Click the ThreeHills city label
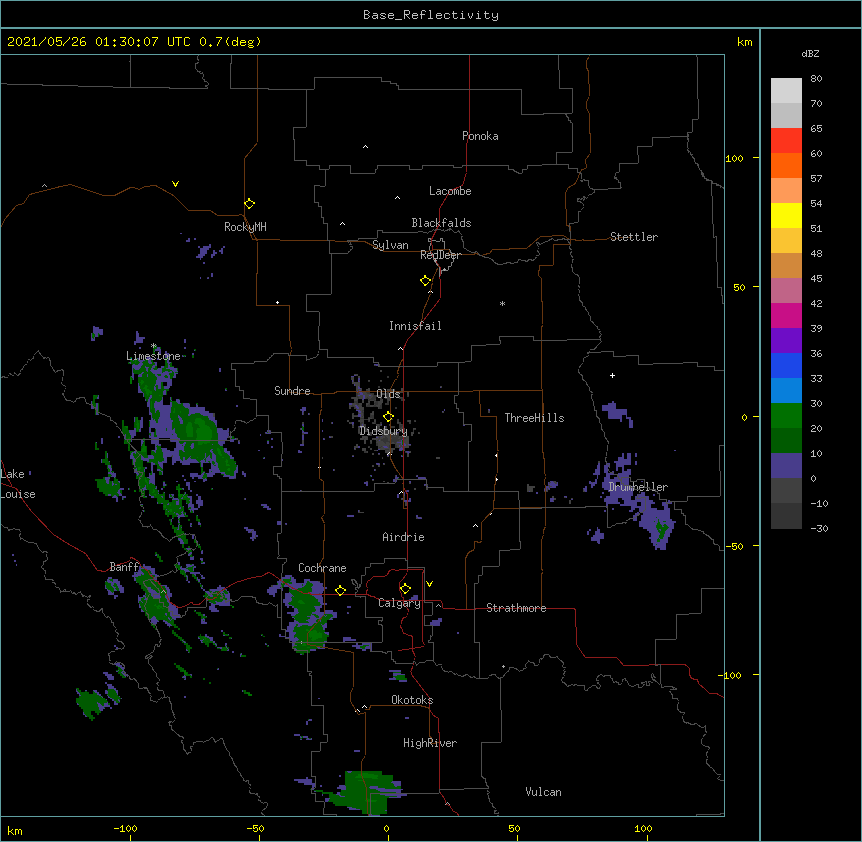 [x=534, y=418]
